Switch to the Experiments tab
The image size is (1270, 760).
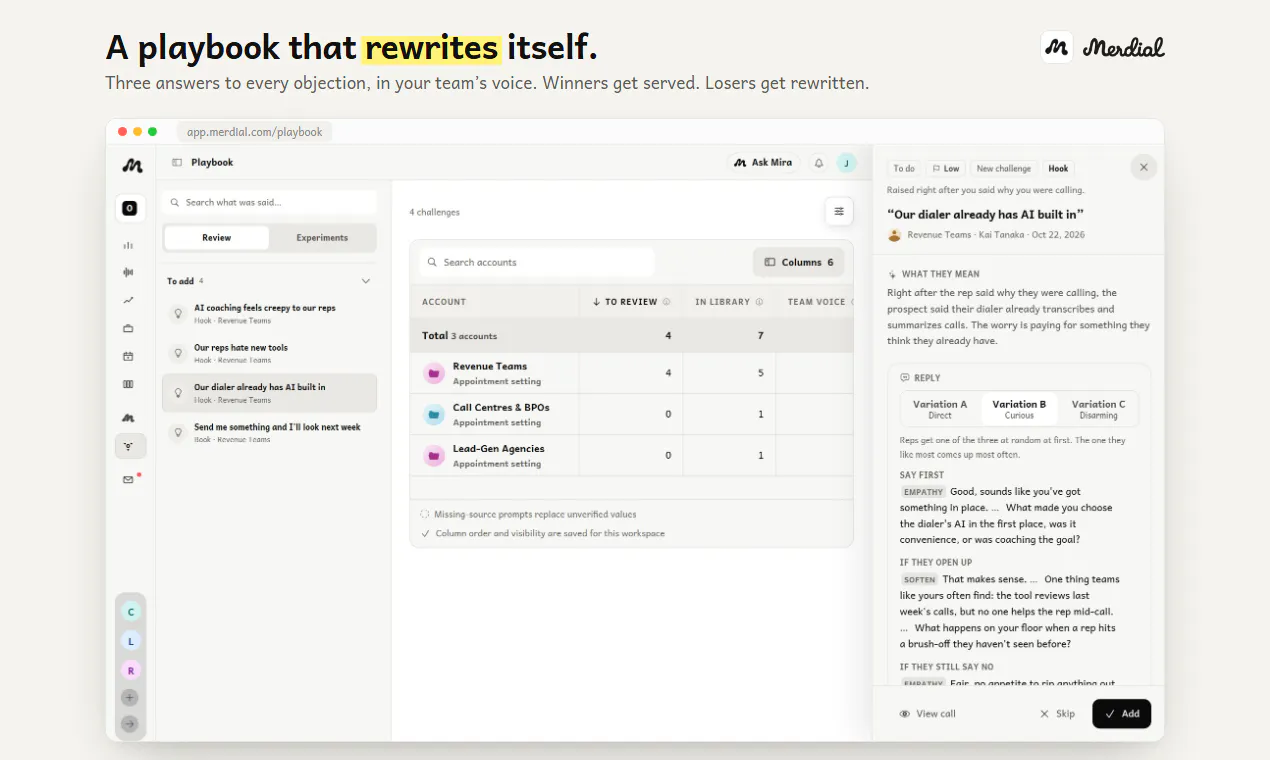322,238
